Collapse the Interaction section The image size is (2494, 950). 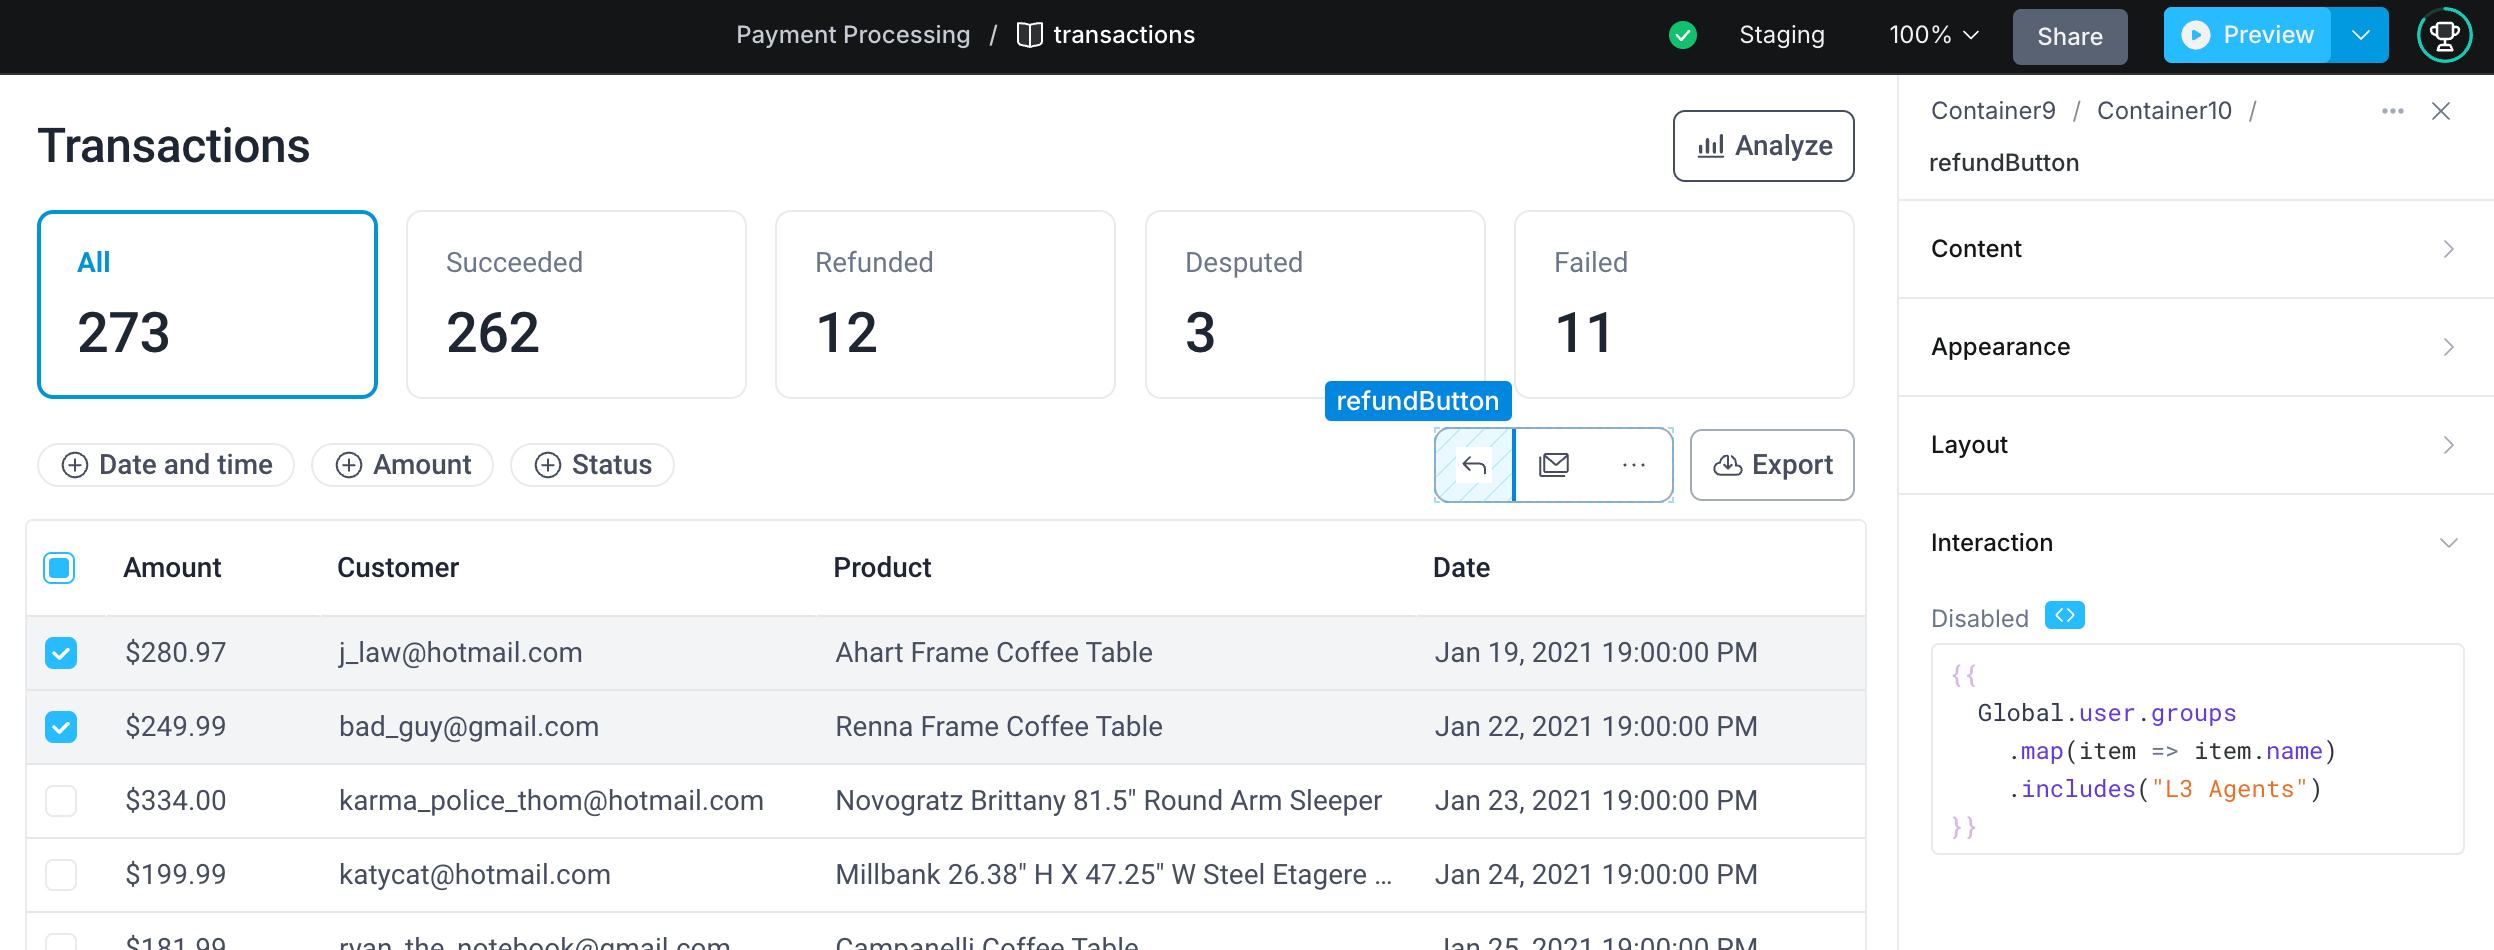click(x=2448, y=542)
